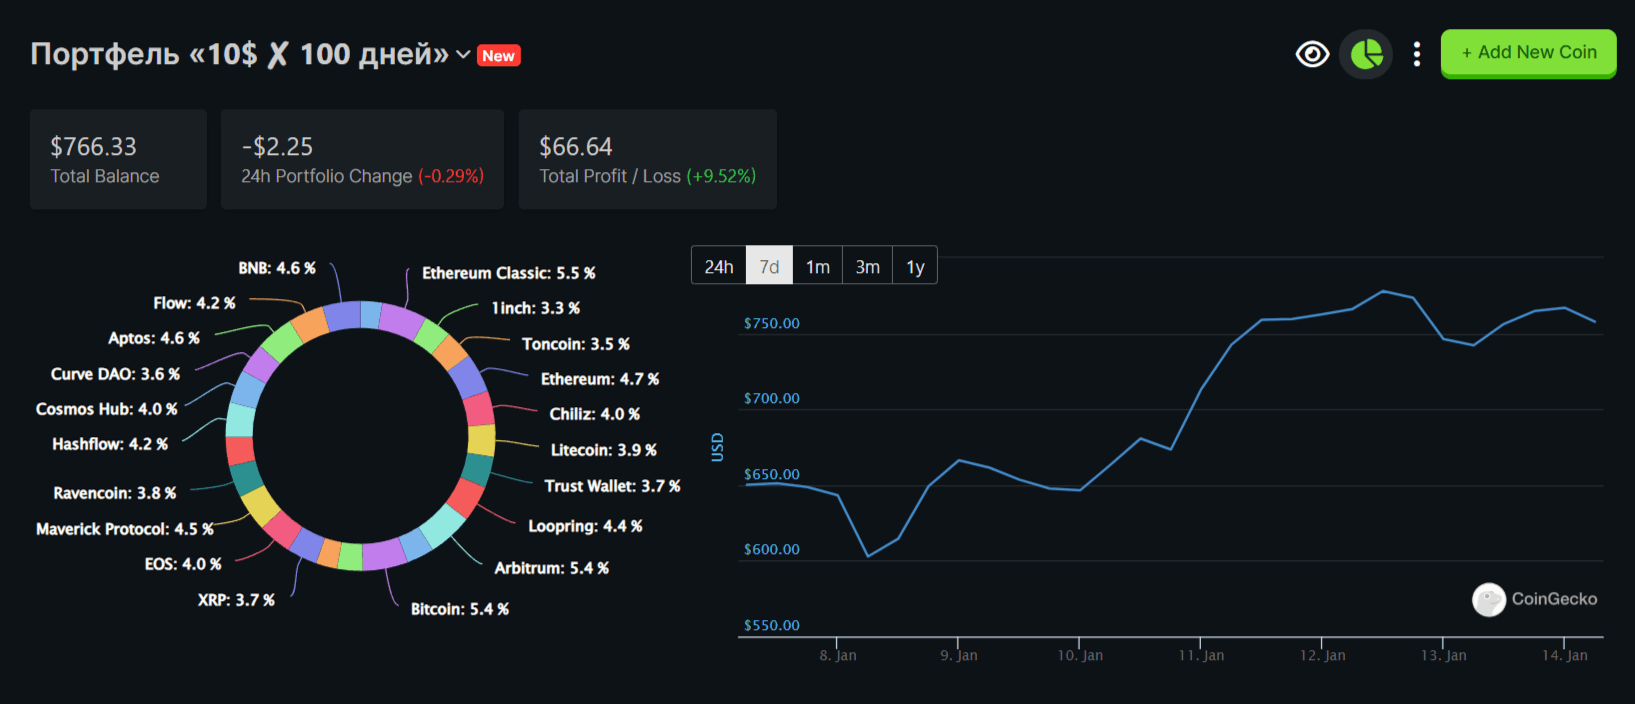Click the 24h Portfolio Change card
1635x704 pixels.
pyautogui.click(x=362, y=159)
